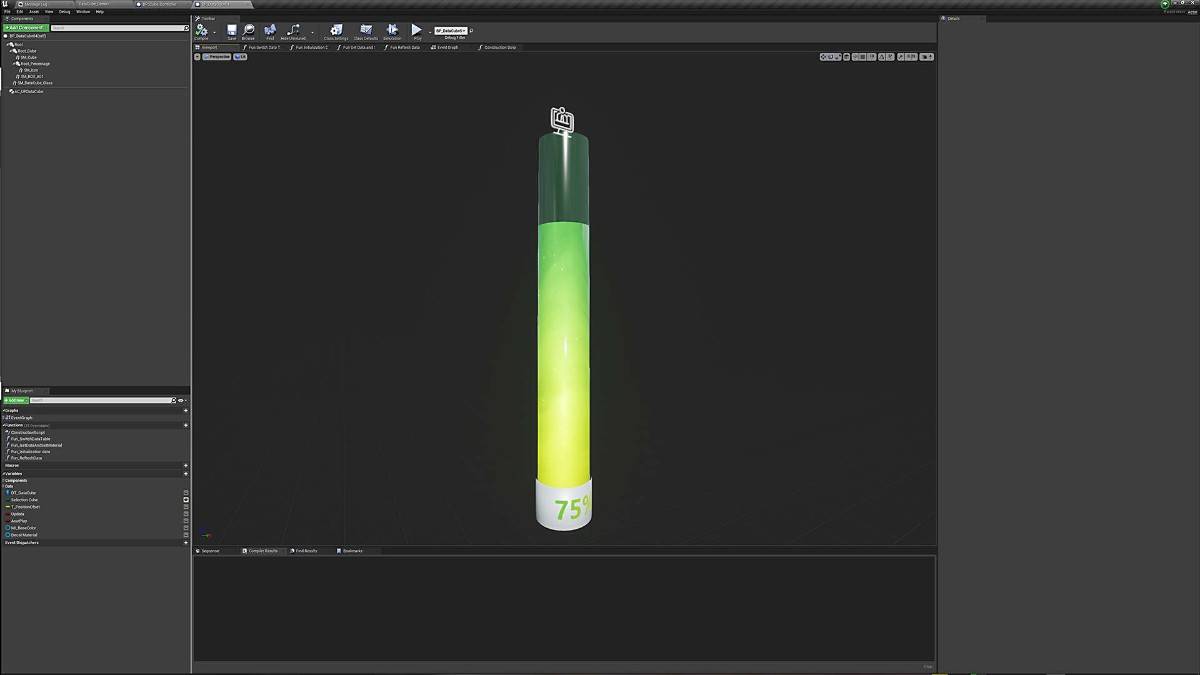Add a new variable with plus icon
Screen dimensions: 1200x675
[186, 474]
